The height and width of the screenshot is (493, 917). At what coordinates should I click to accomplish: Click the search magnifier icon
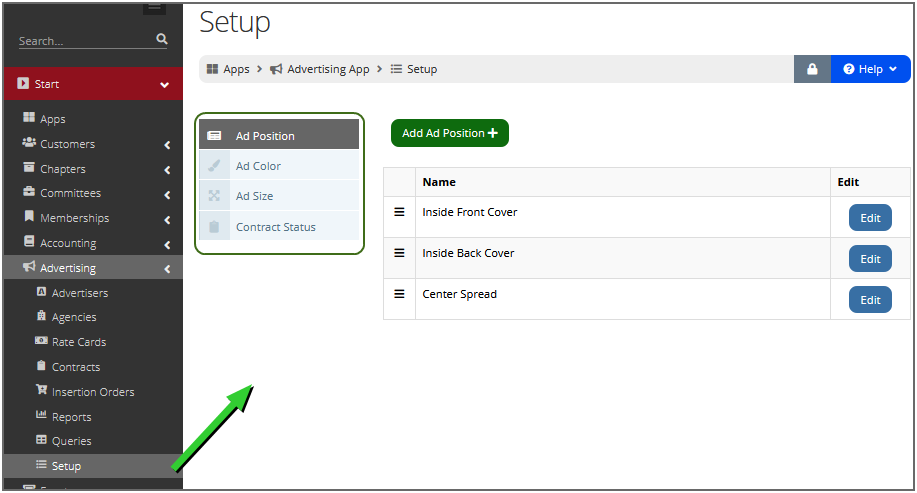click(162, 39)
